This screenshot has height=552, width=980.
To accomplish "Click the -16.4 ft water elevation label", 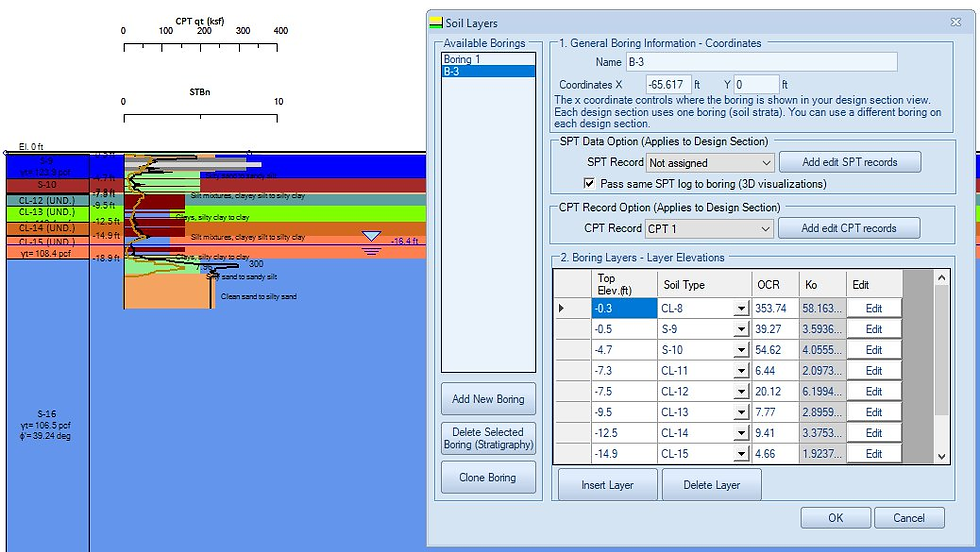I will (x=405, y=241).
